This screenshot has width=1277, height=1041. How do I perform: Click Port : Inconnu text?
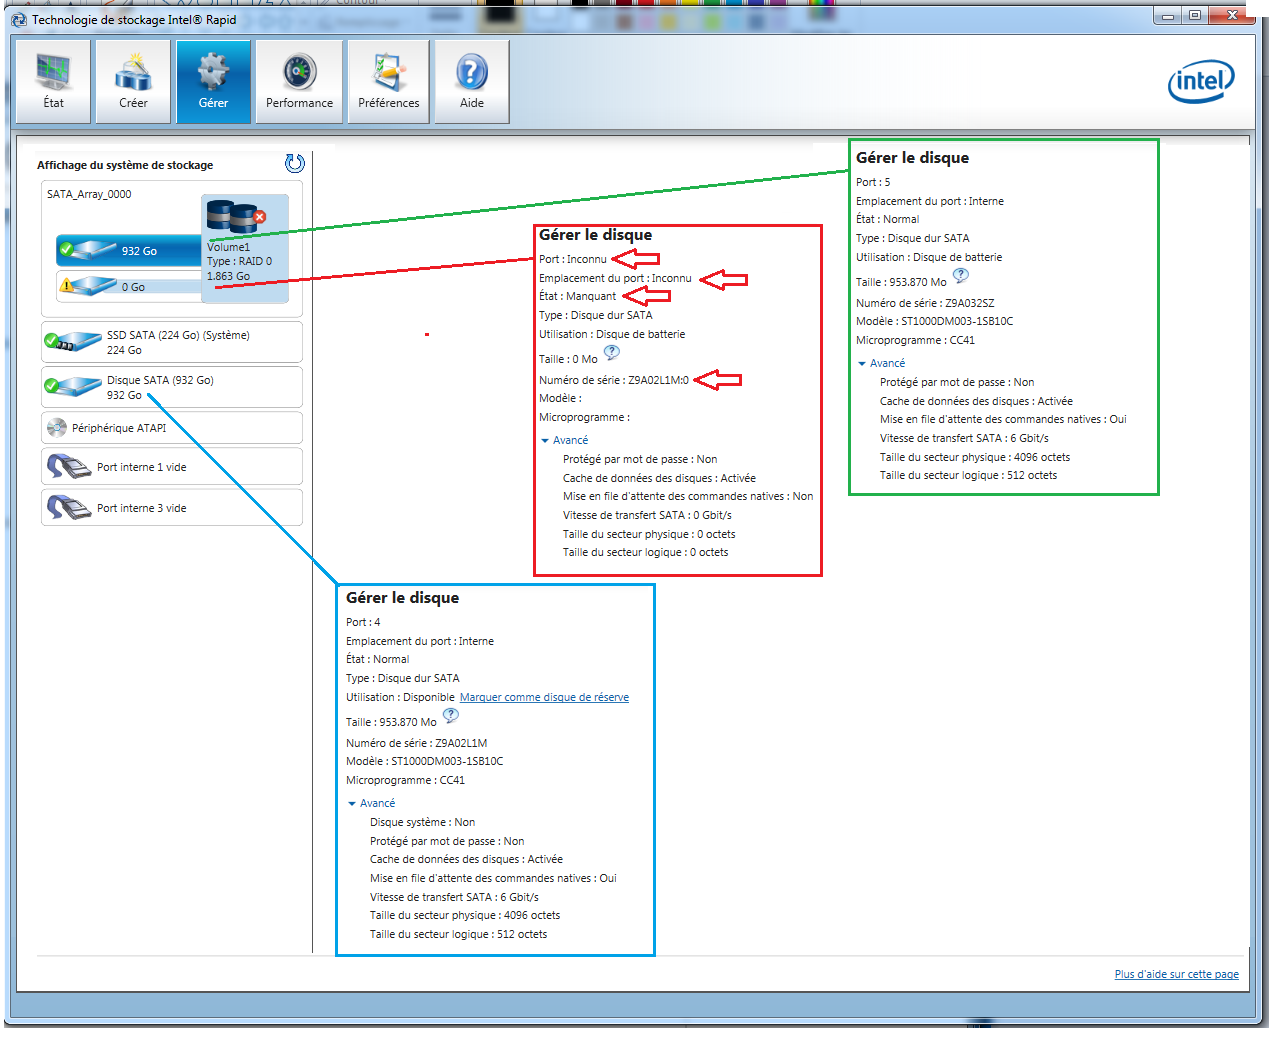point(573,259)
